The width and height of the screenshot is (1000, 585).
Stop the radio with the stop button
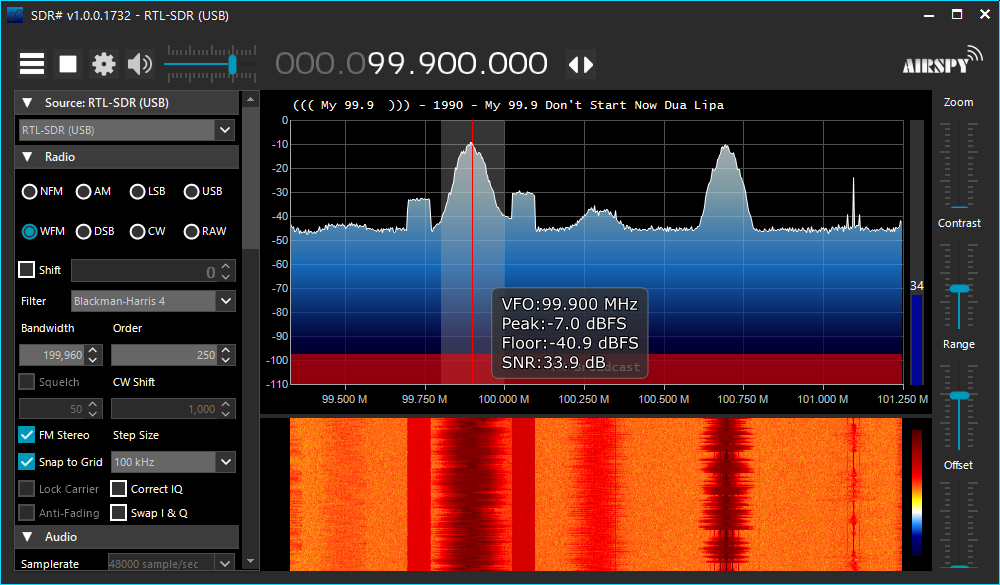pyautogui.click(x=68, y=64)
